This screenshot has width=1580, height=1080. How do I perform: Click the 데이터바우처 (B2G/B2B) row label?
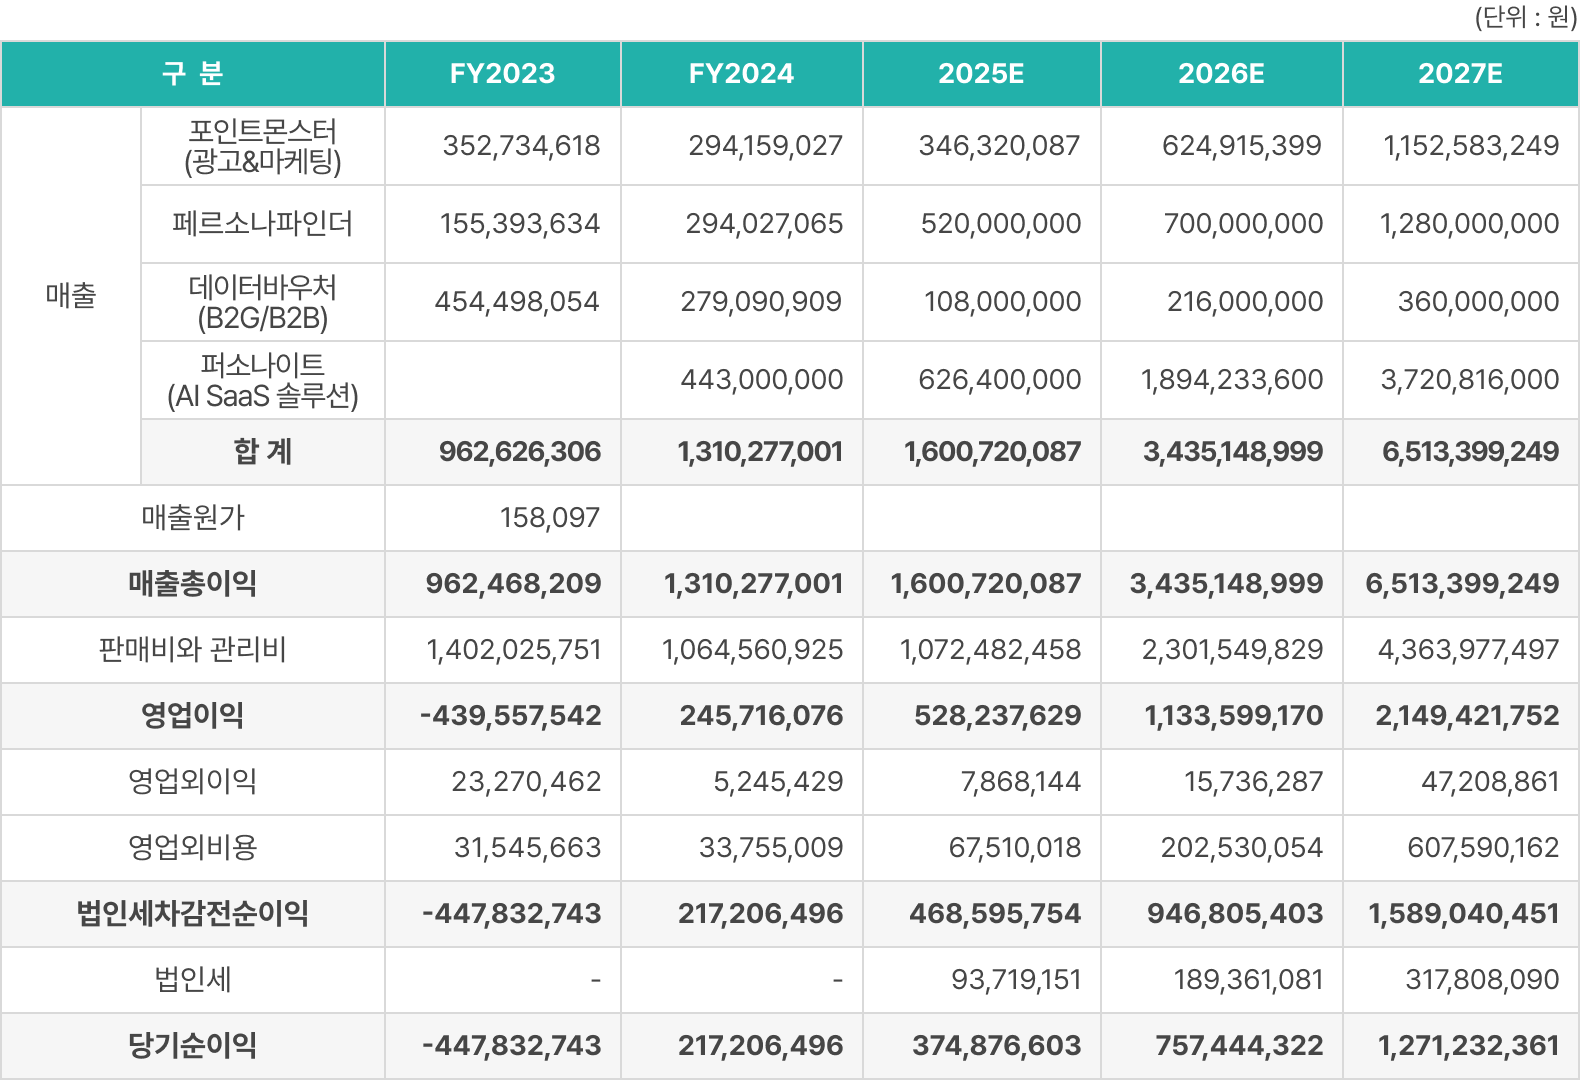pyautogui.click(x=263, y=302)
